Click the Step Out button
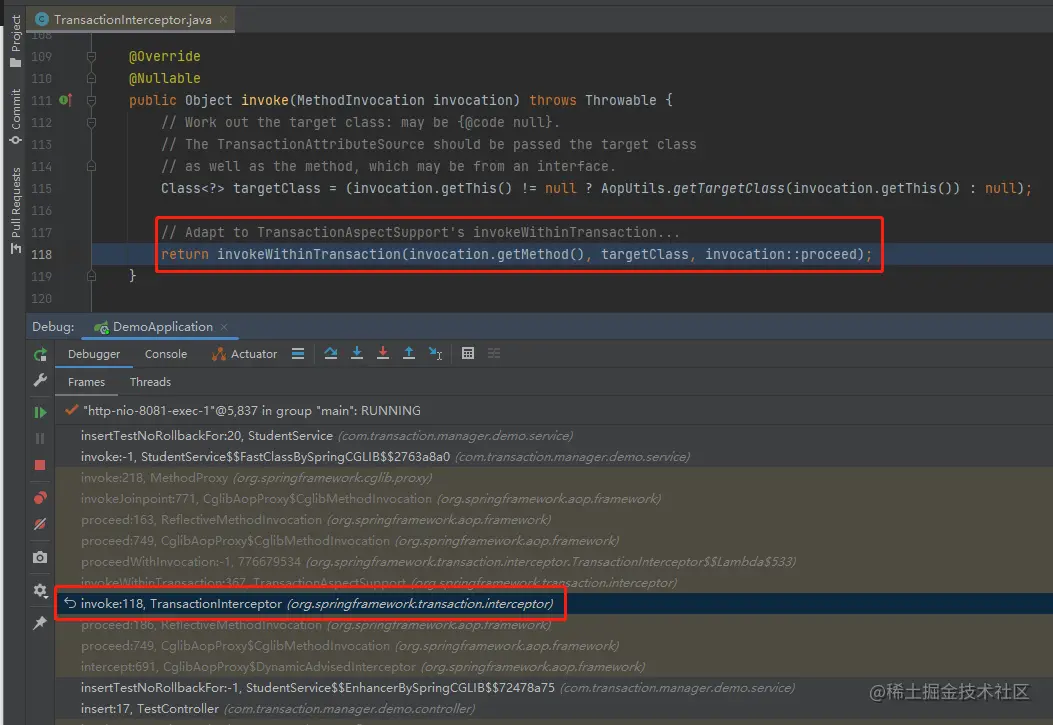The height and width of the screenshot is (725, 1053). click(408, 353)
